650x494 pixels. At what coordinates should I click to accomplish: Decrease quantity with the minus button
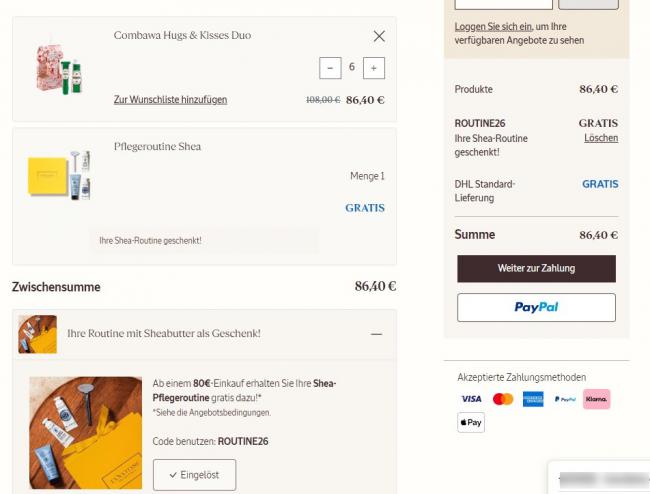tap(330, 68)
